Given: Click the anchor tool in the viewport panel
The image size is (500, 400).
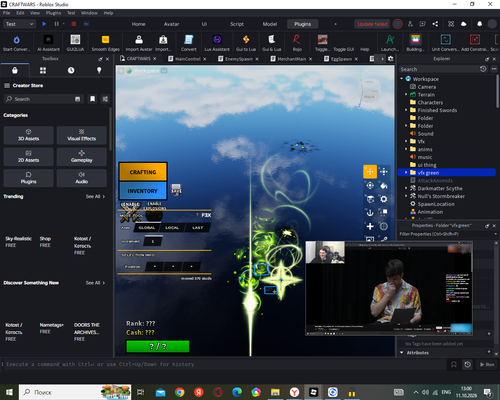Looking at the screenshot, I should click(x=370, y=213).
